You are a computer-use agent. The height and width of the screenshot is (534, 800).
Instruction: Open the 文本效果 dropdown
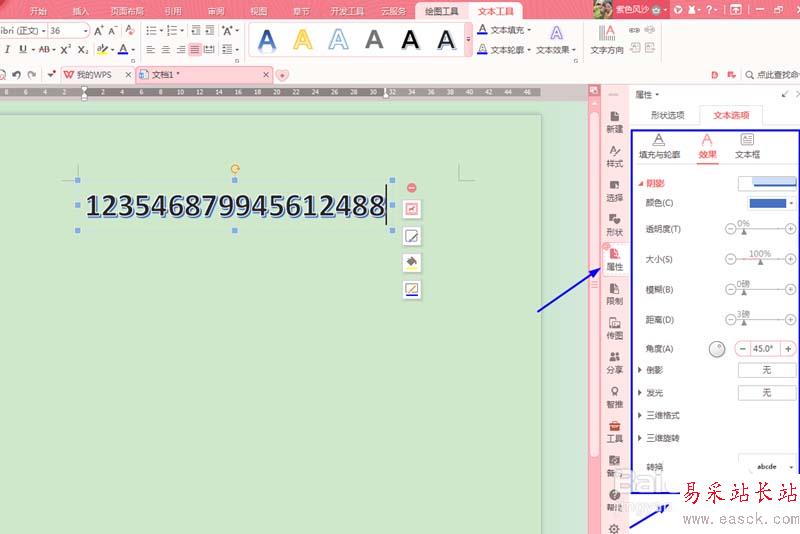556,49
